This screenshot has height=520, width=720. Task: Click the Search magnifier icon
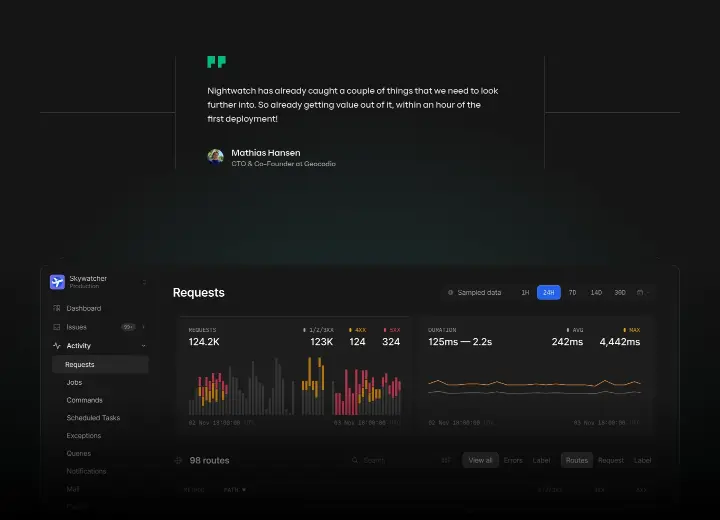coord(355,460)
